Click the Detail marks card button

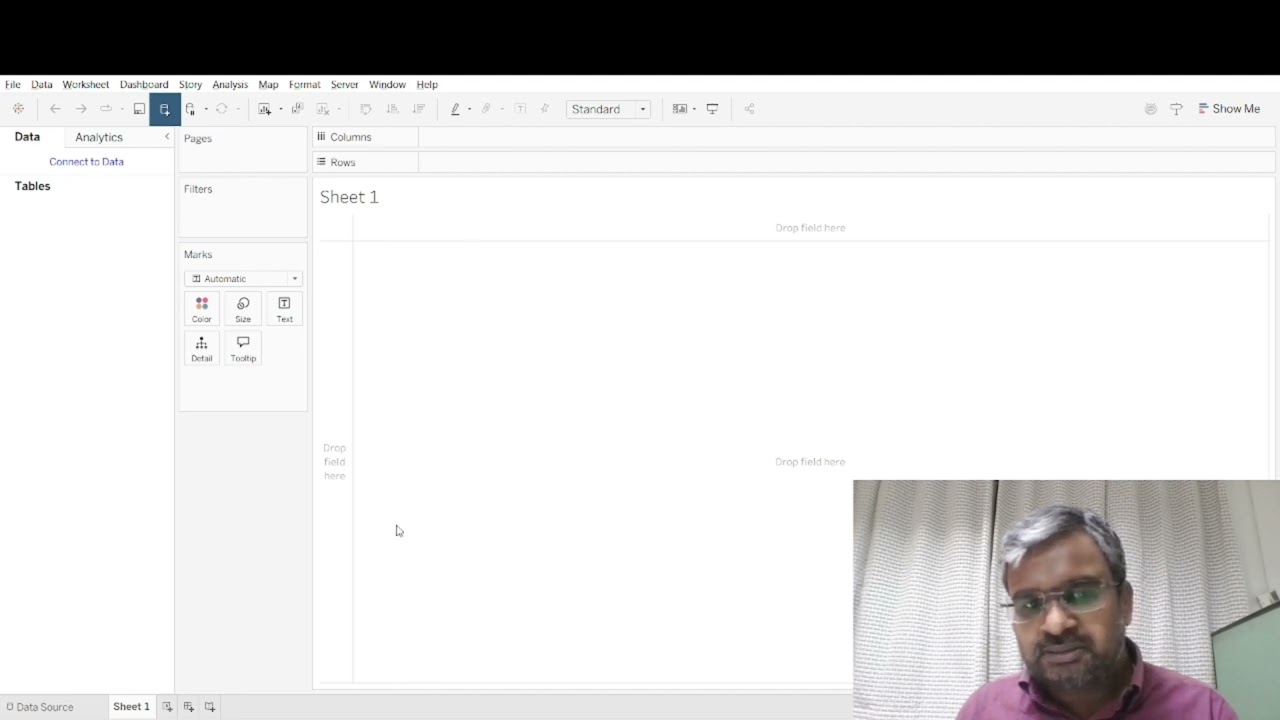click(202, 348)
